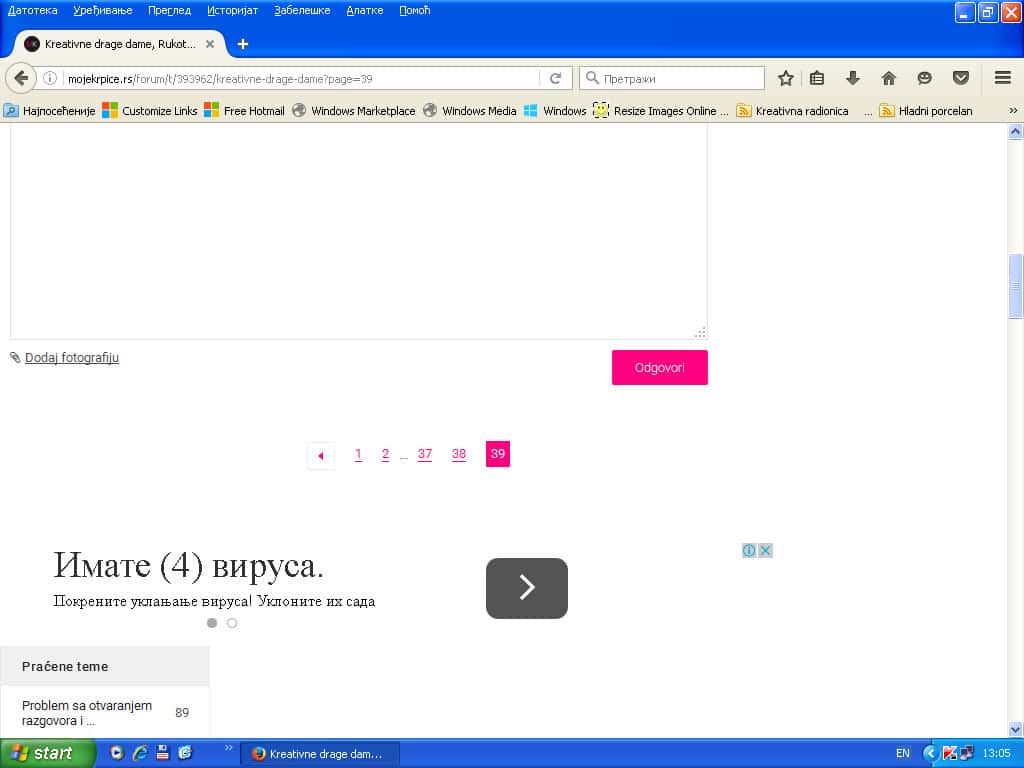
Task: Select the second ad carousel dot
Action: coord(232,623)
